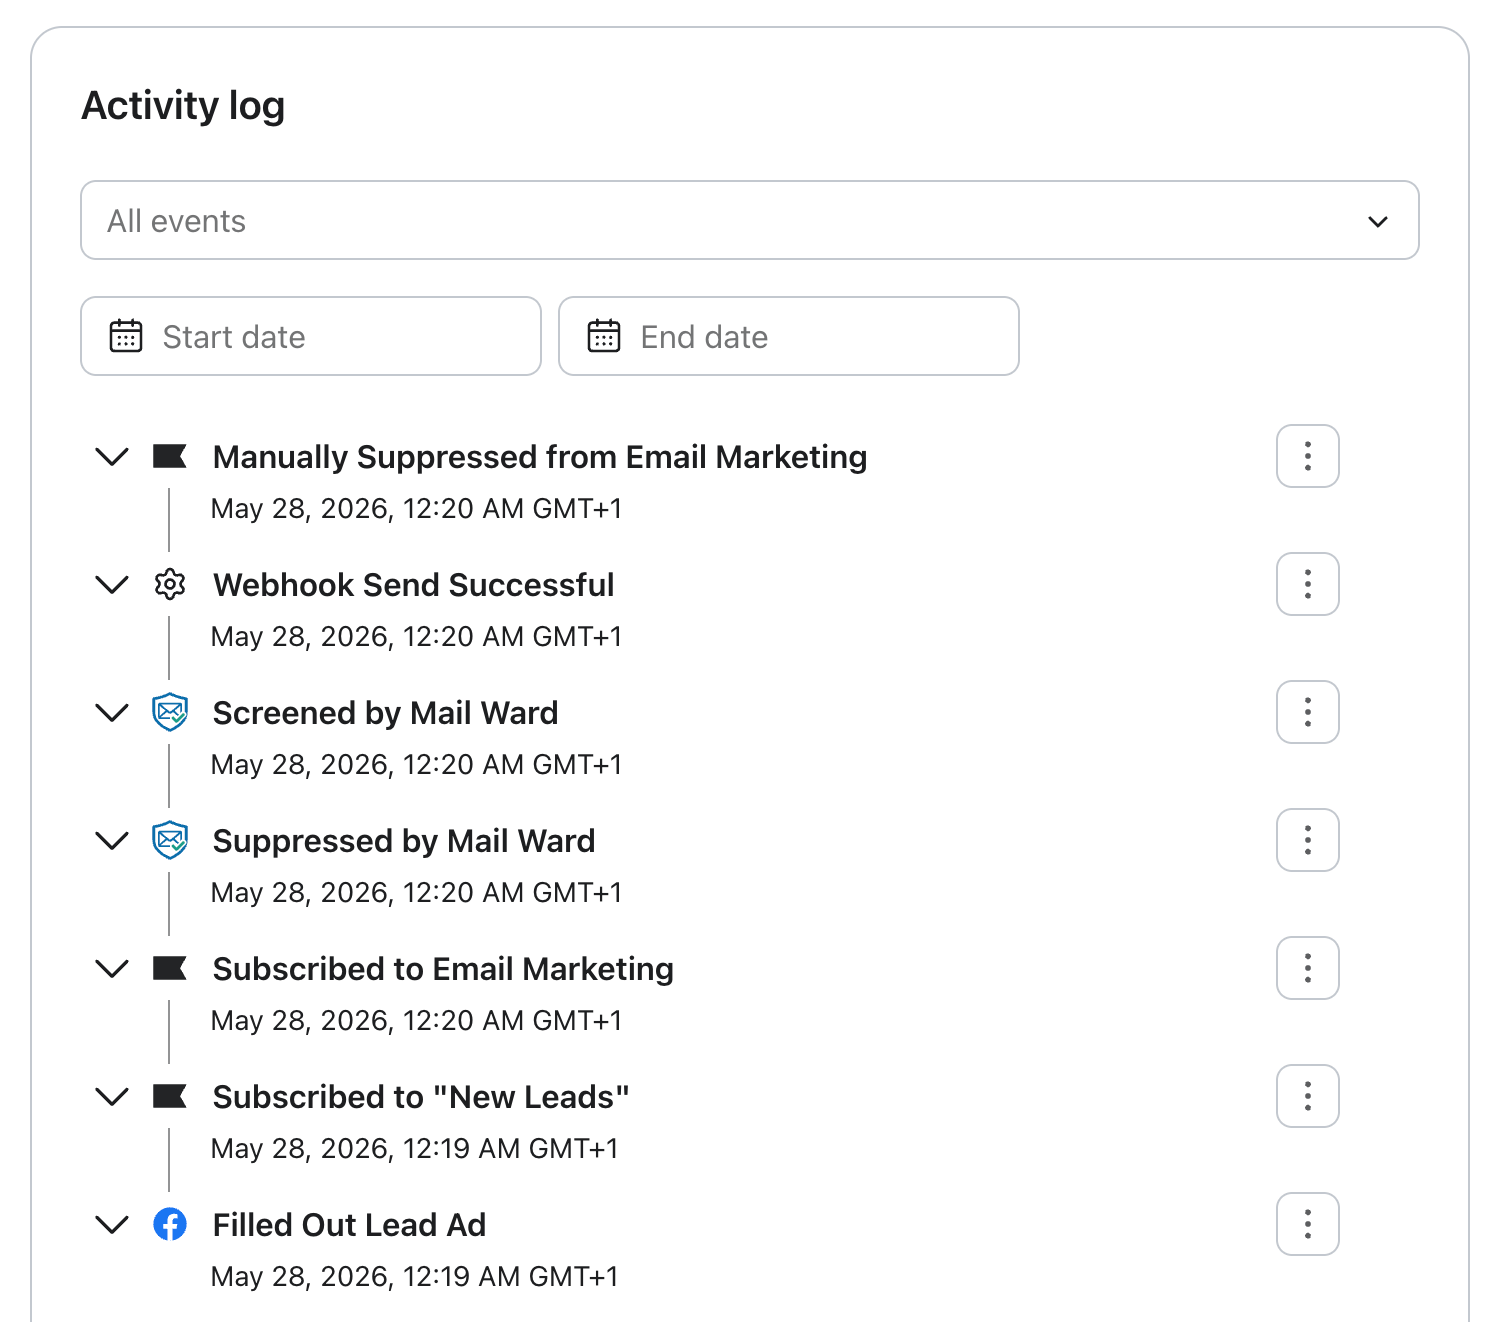Open calendar icon in Start date field
The width and height of the screenshot is (1502, 1322).
coord(126,336)
